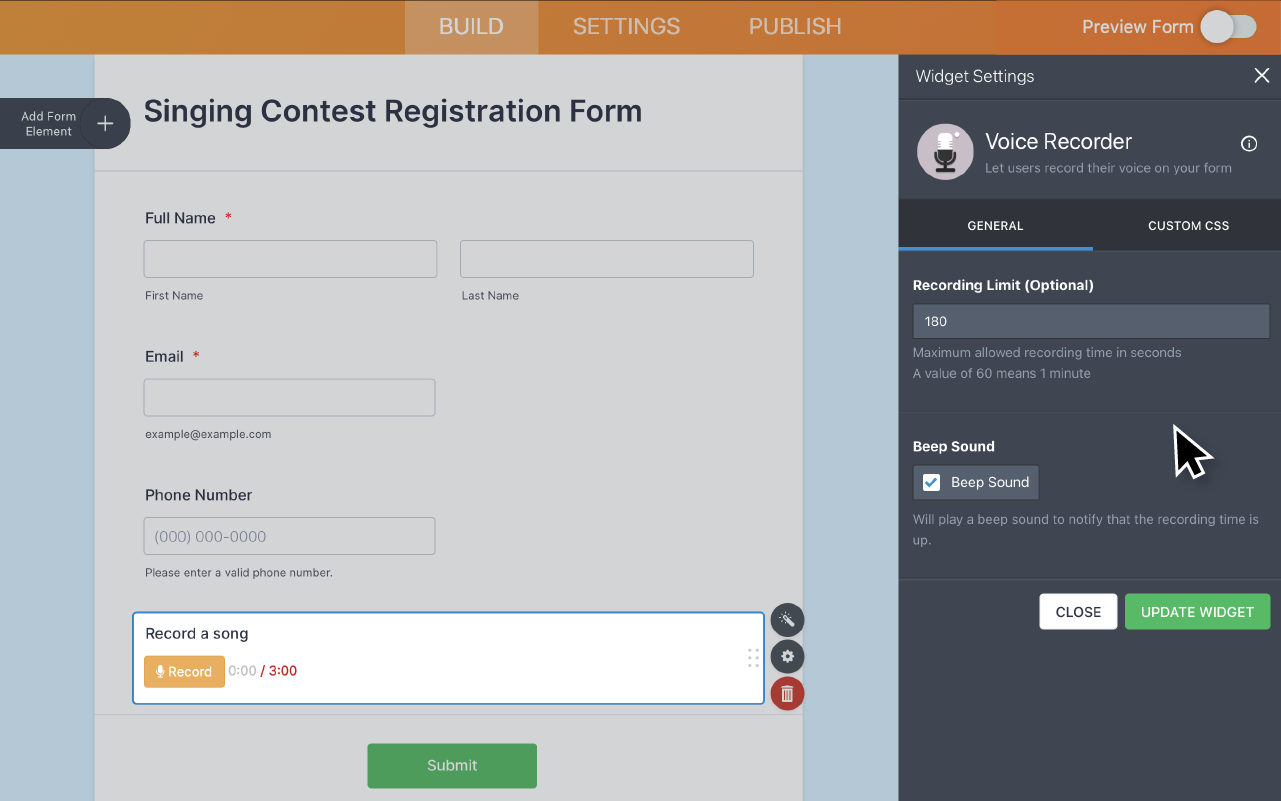
Task: Enable the Preview Form toggle
Action: point(1229,27)
